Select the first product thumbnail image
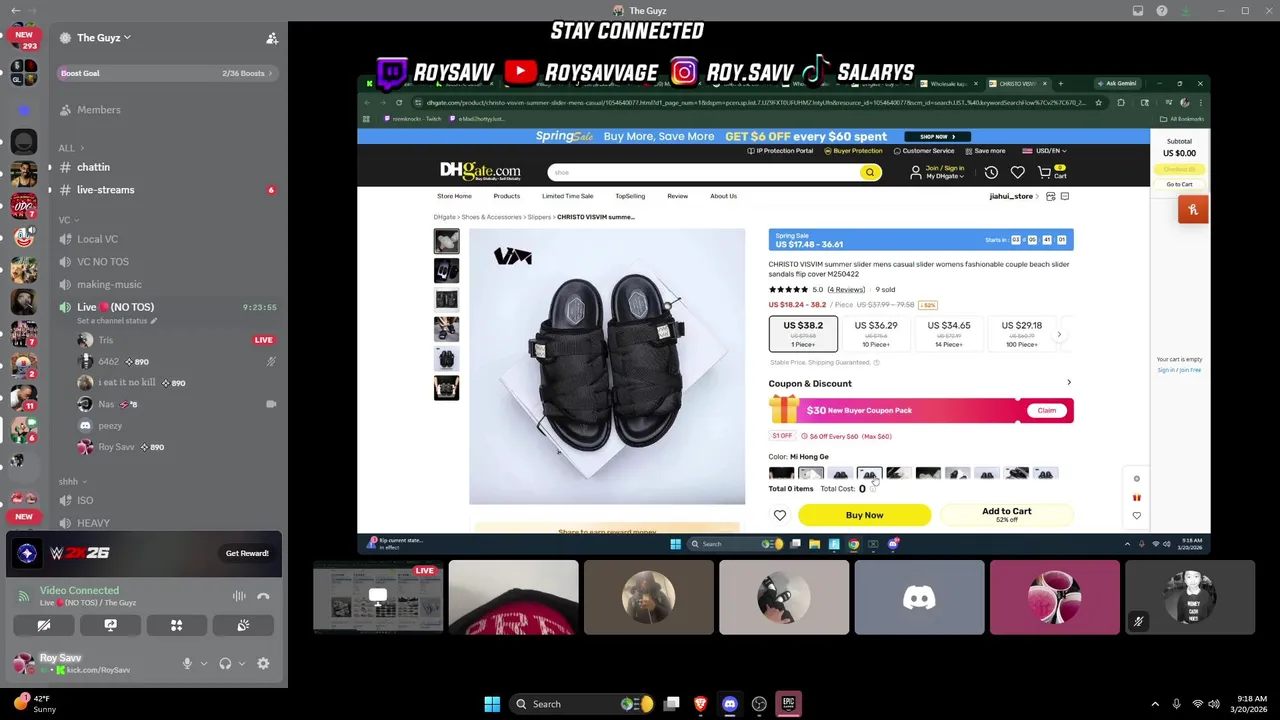 [x=446, y=241]
